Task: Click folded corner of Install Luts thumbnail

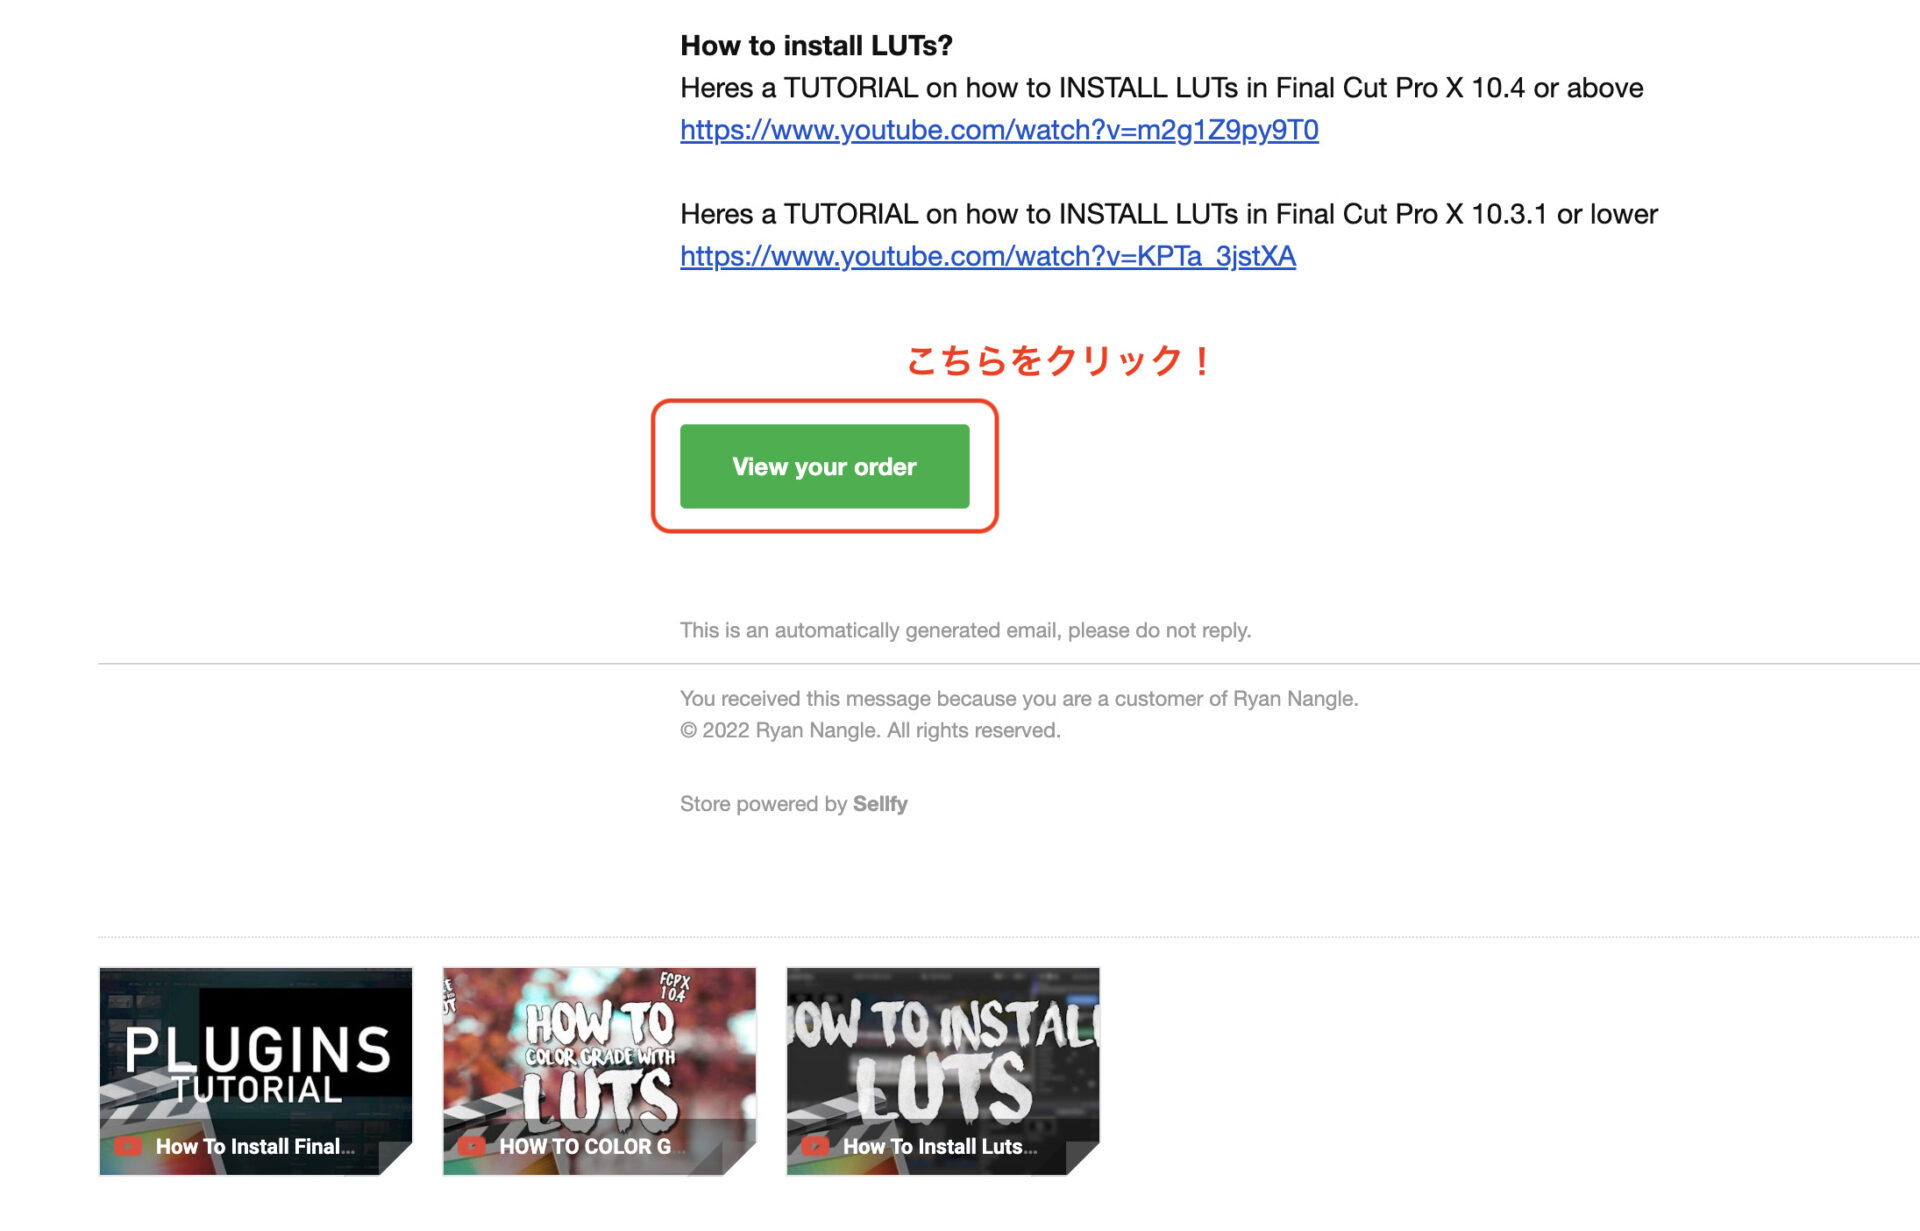Action: pos(1084,1160)
